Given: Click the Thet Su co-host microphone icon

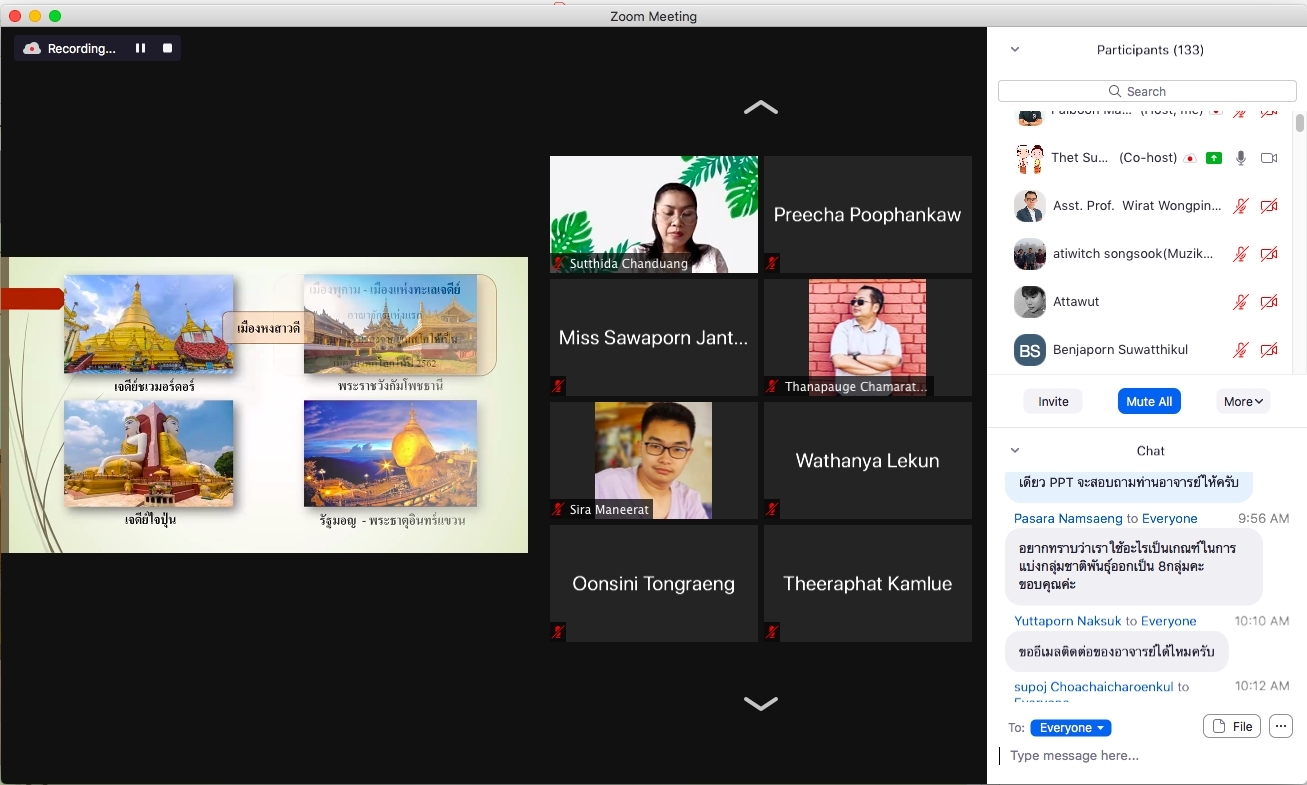Looking at the screenshot, I should pos(1241,158).
